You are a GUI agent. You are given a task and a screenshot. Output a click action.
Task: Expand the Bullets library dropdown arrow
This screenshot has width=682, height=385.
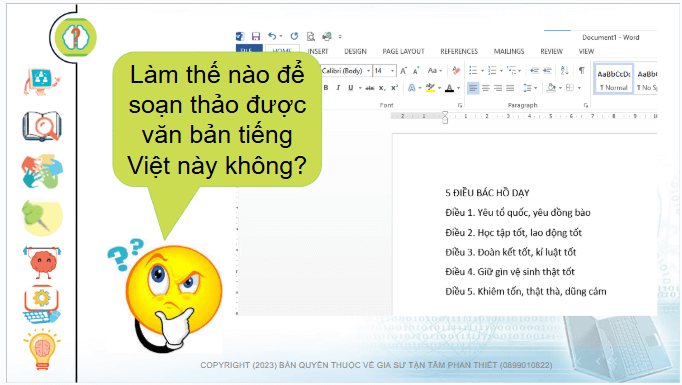[x=482, y=70]
